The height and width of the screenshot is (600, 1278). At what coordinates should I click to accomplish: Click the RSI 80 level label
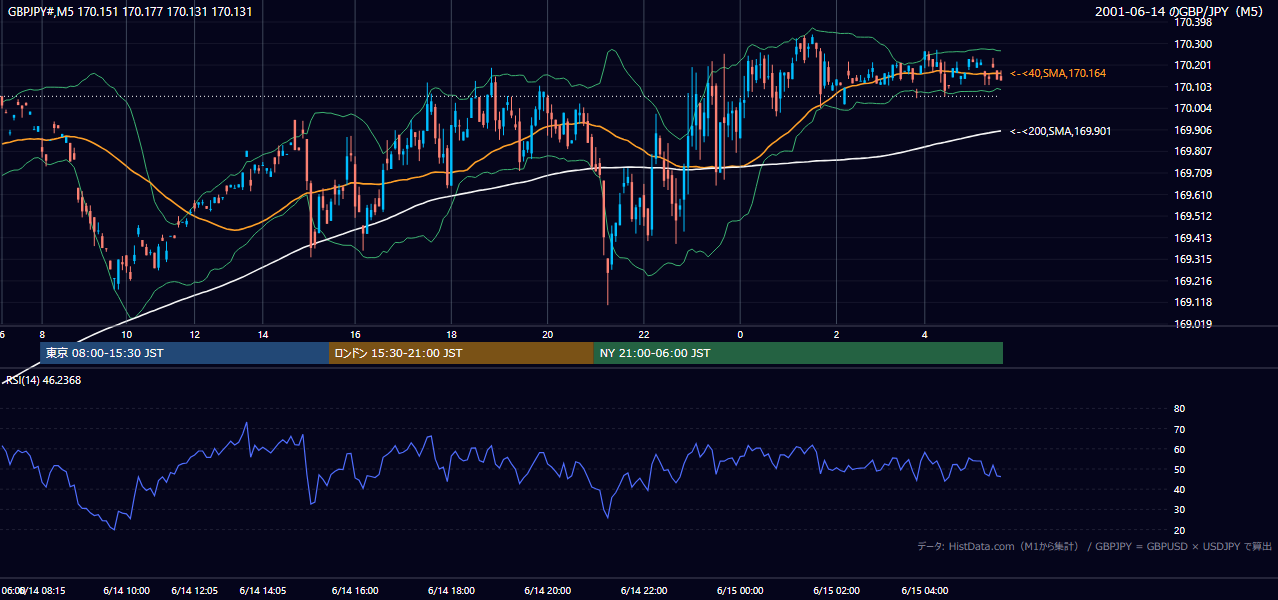(x=1179, y=409)
